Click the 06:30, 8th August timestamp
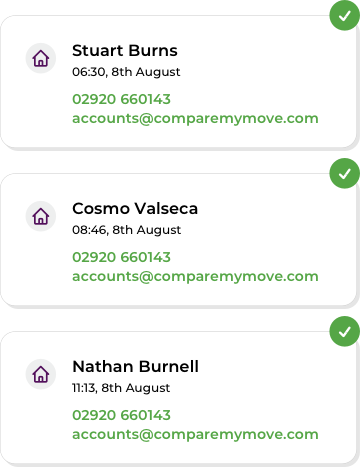 126,72
